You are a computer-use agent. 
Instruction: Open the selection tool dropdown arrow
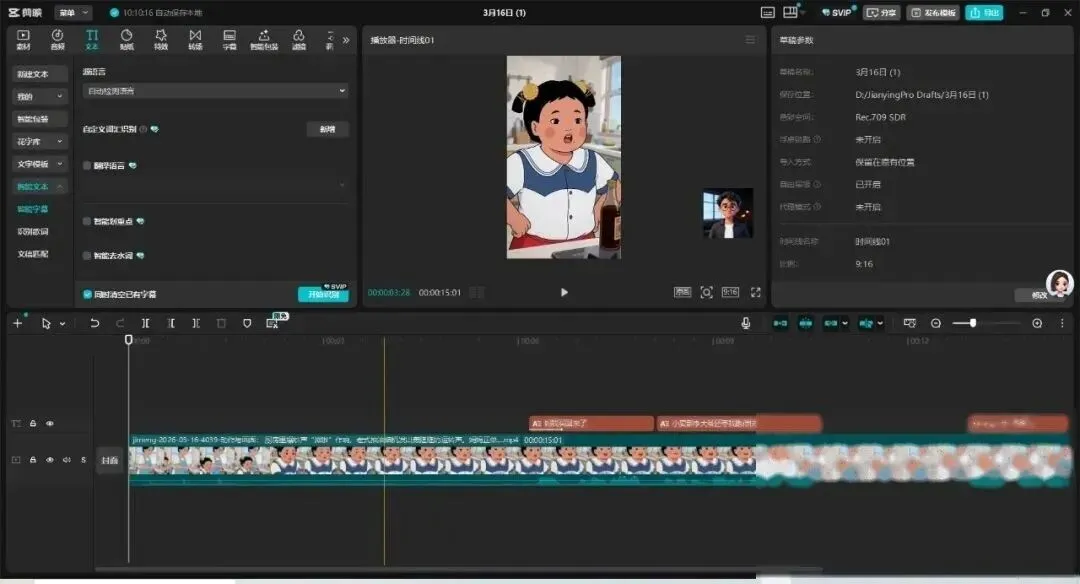tap(63, 324)
